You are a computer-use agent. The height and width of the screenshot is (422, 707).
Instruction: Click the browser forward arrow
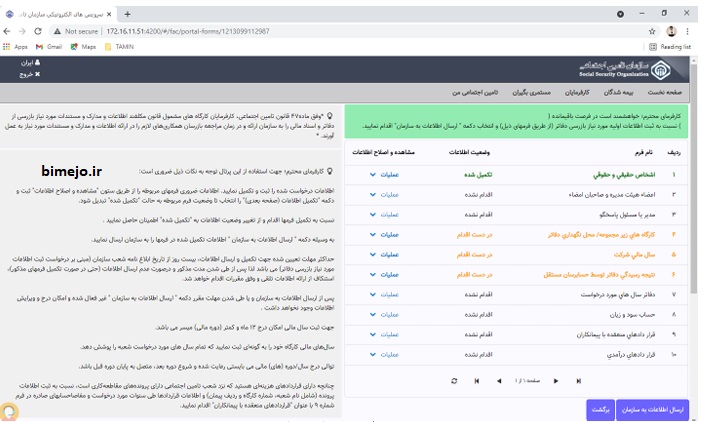(22, 31)
